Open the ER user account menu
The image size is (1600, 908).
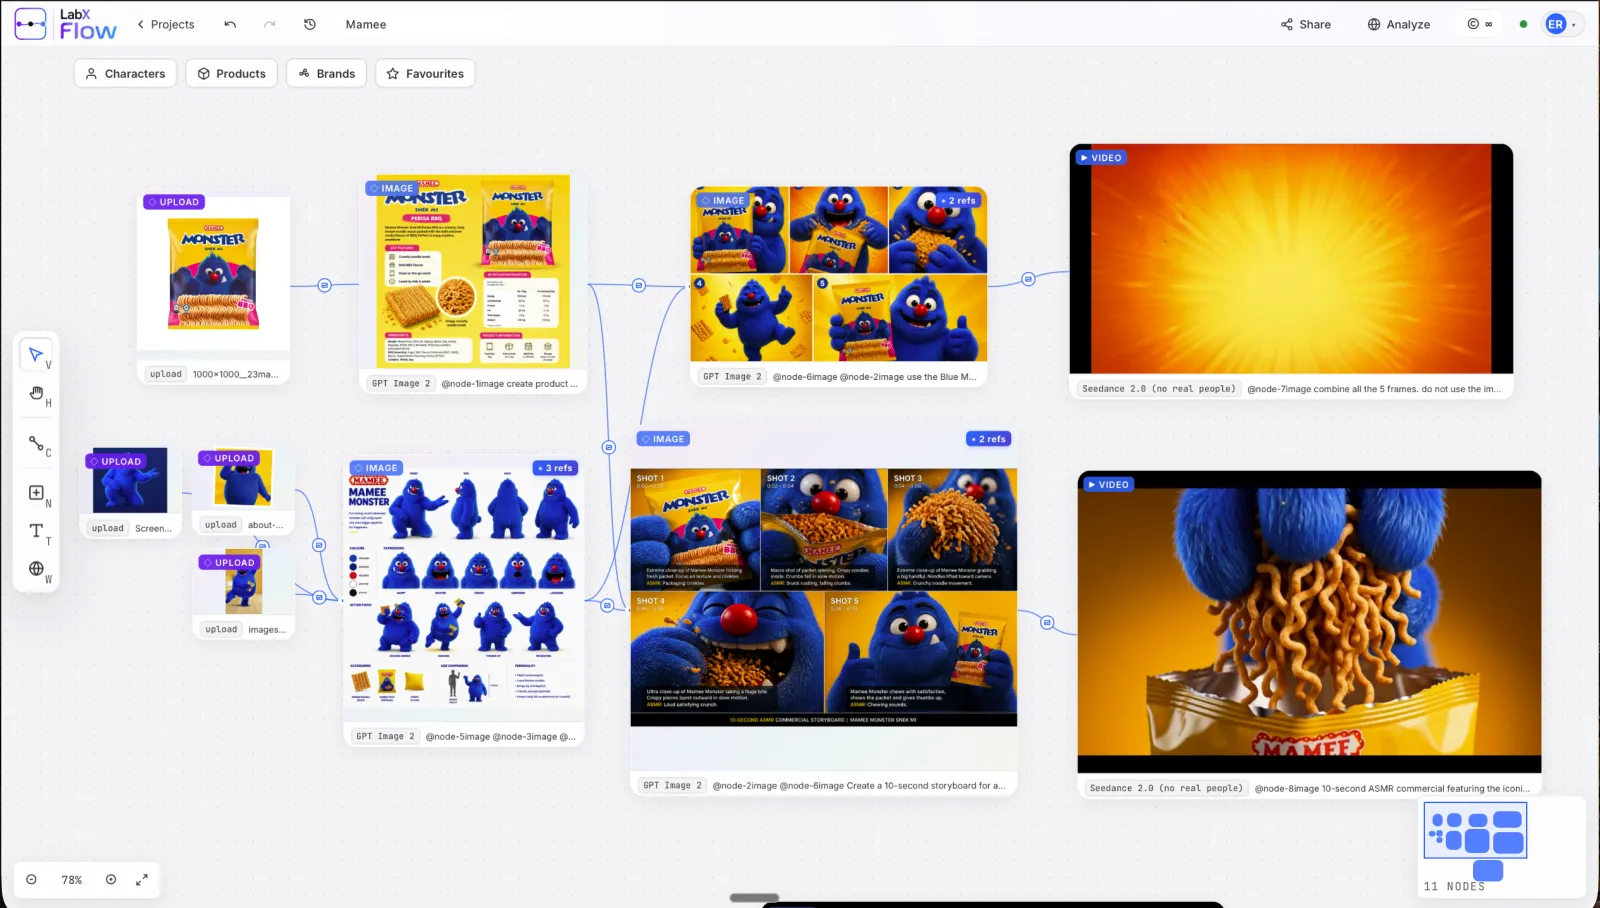(1561, 24)
